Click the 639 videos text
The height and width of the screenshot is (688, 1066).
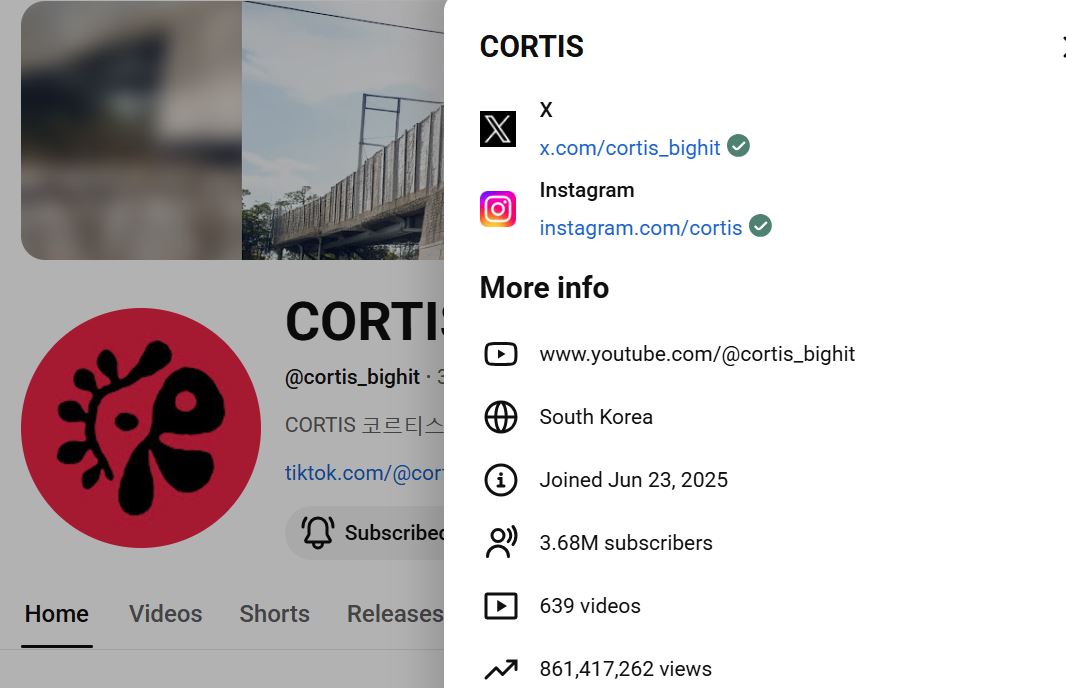tap(589, 606)
